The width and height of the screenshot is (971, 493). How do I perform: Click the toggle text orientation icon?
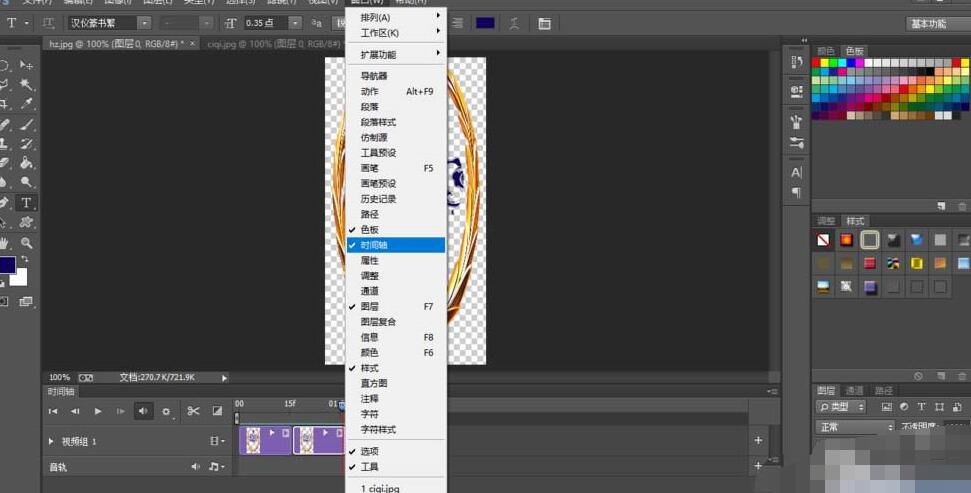(48, 24)
